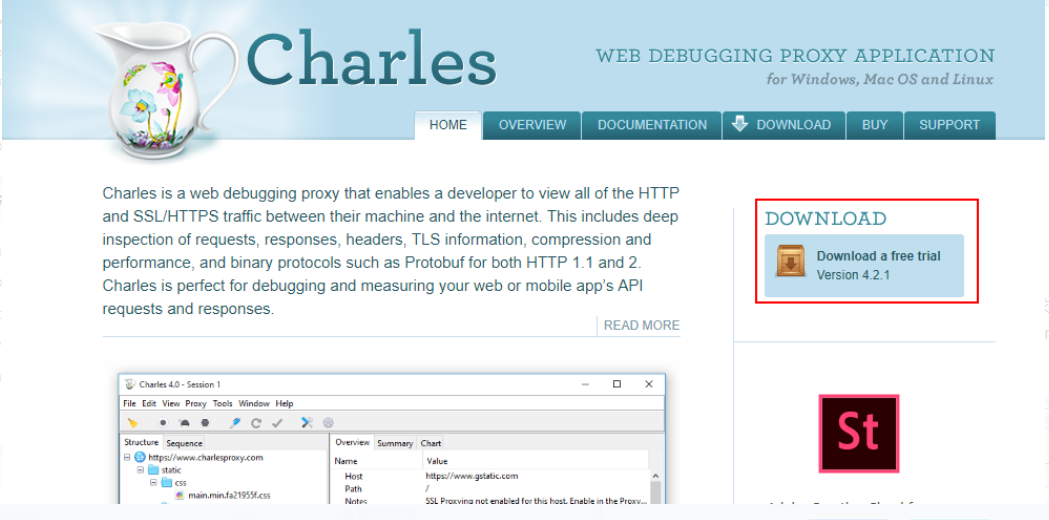Open the HOME navigation tab

(448, 125)
